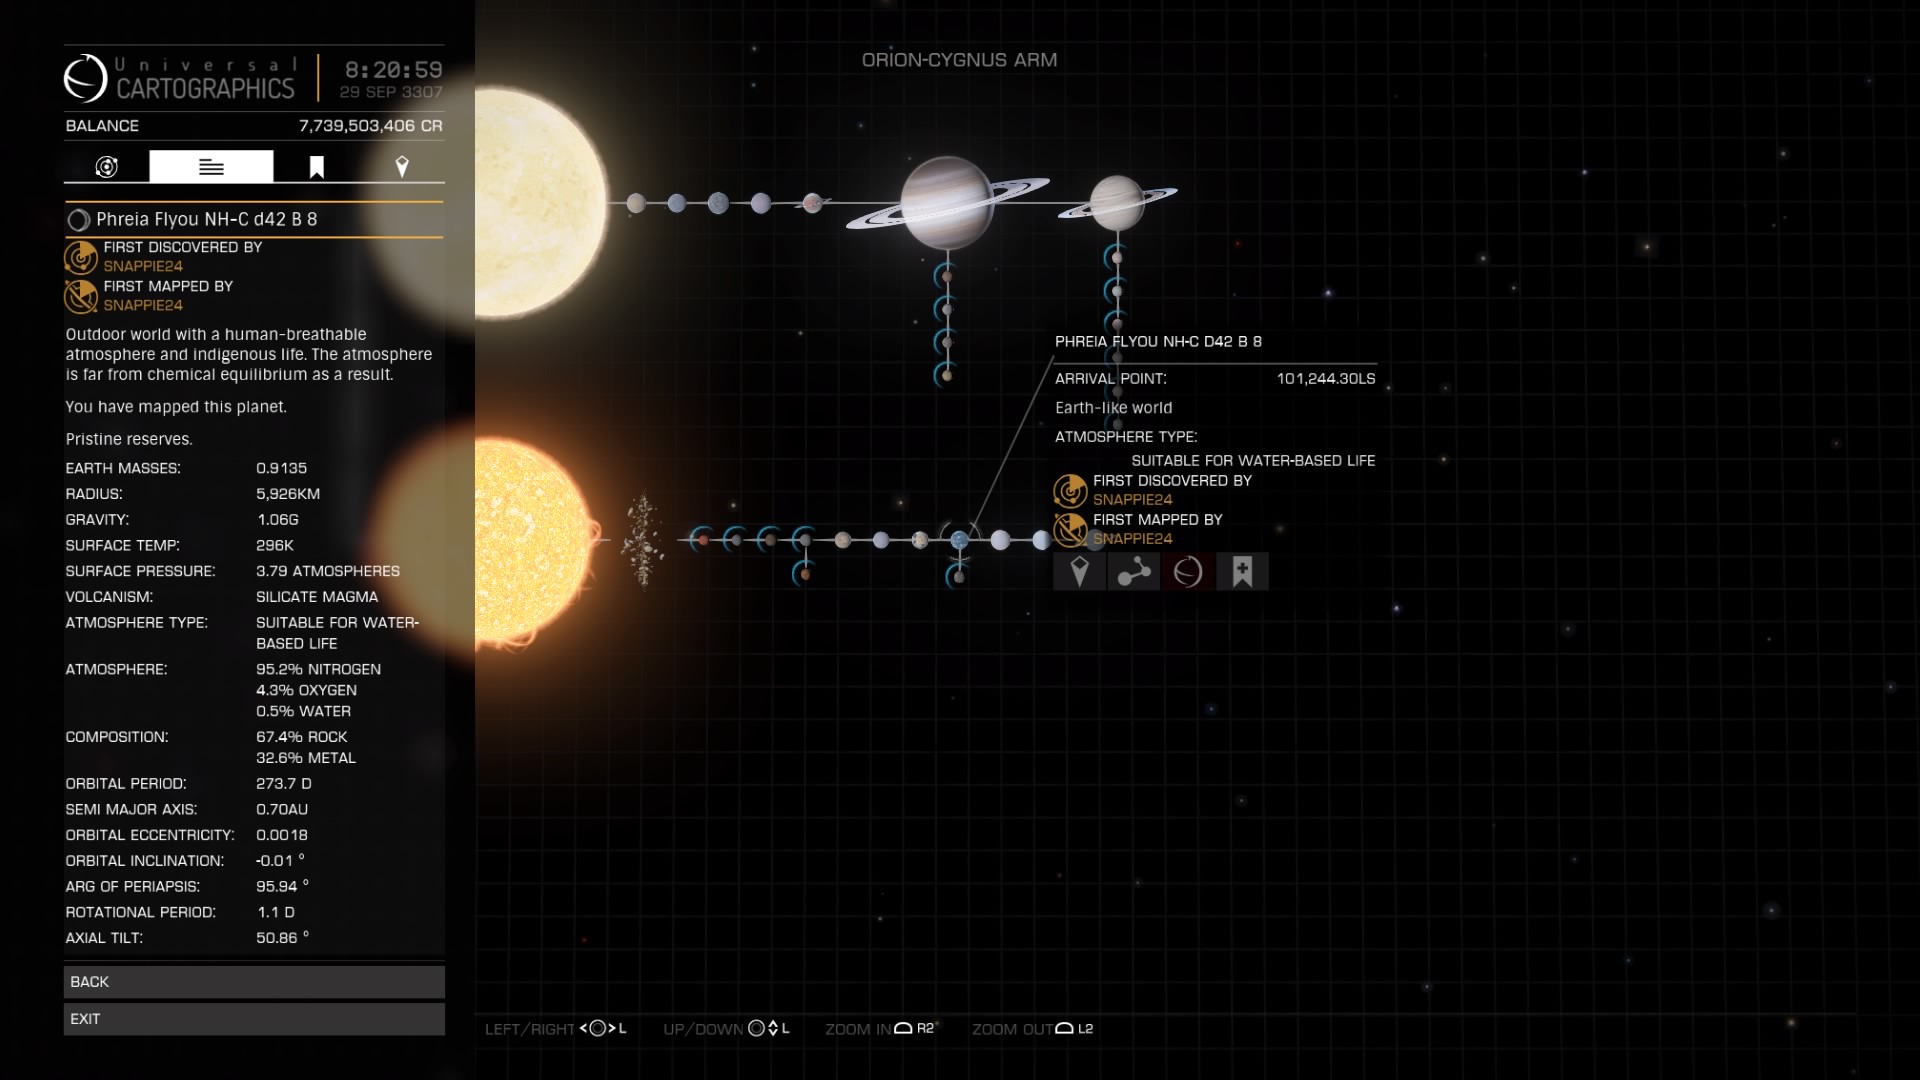This screenshot has width=1920, height=1080.
Task: Select the body details list tab
Action: (x=211, y=167)
